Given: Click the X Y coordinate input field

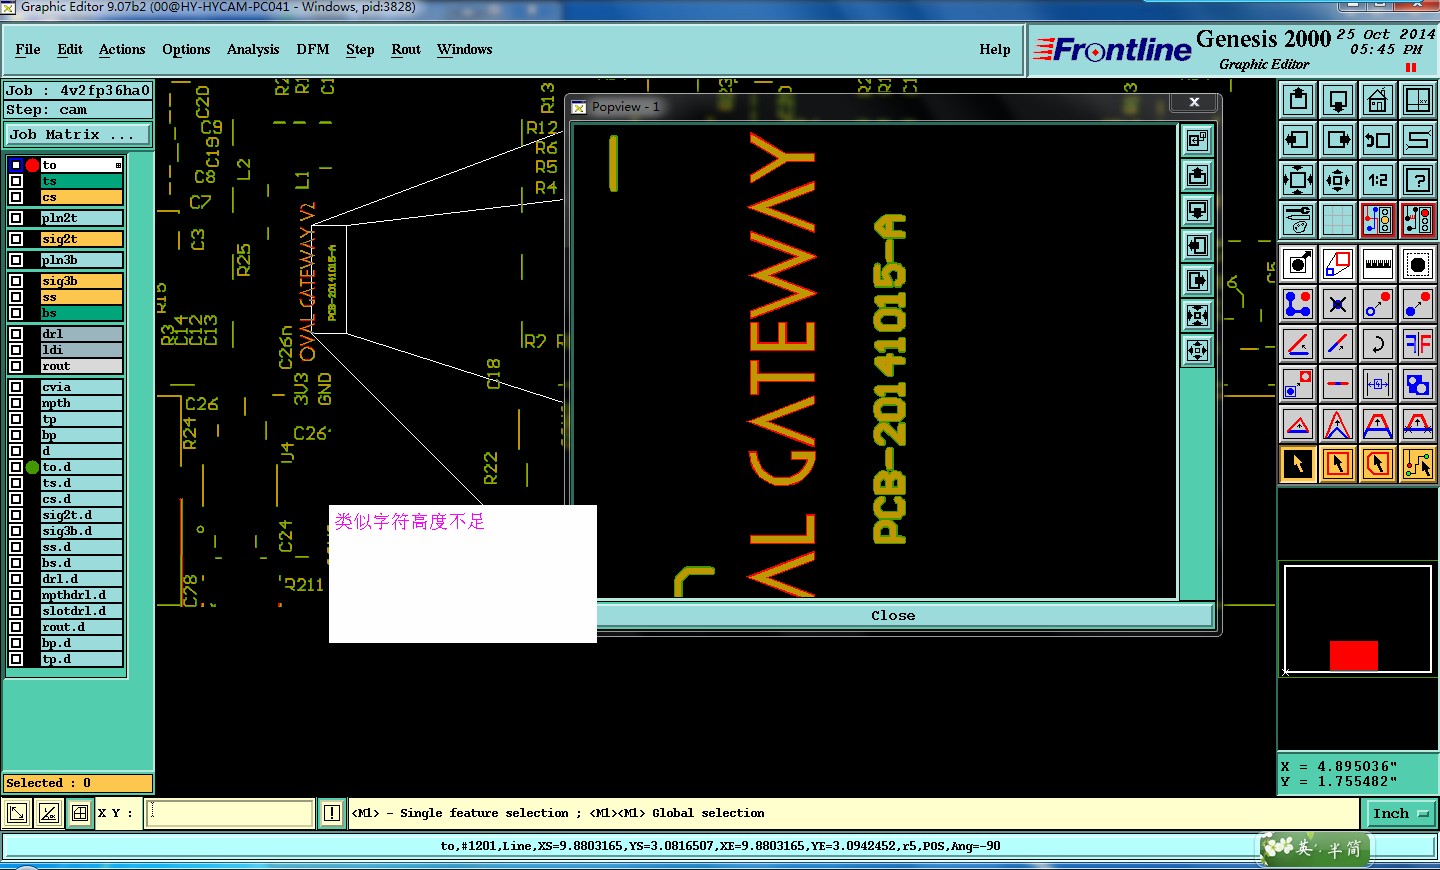Looking at the screenshot, I should [x=230, y=813].
